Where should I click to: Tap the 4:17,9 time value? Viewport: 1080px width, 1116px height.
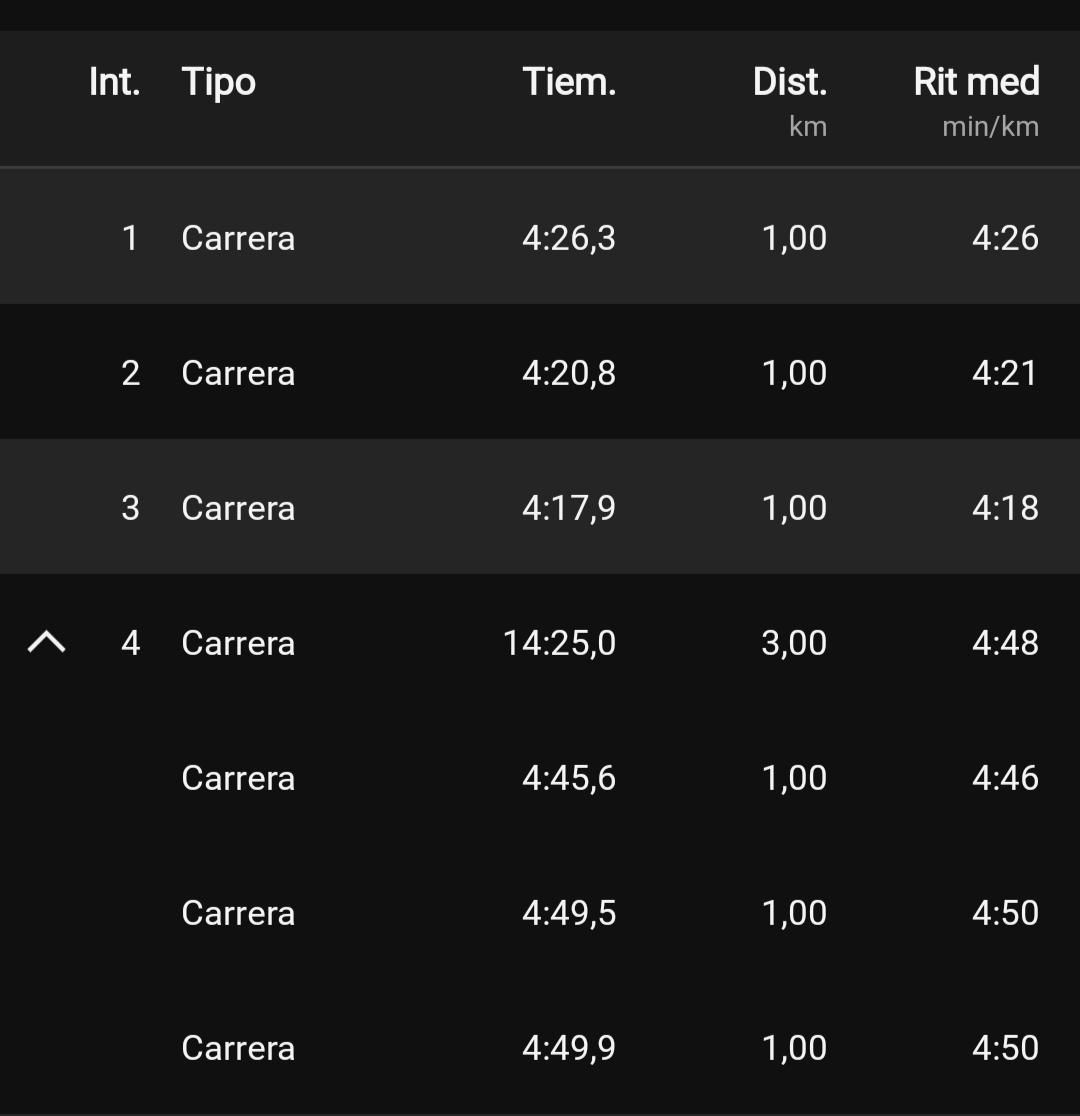pos(569,508)
